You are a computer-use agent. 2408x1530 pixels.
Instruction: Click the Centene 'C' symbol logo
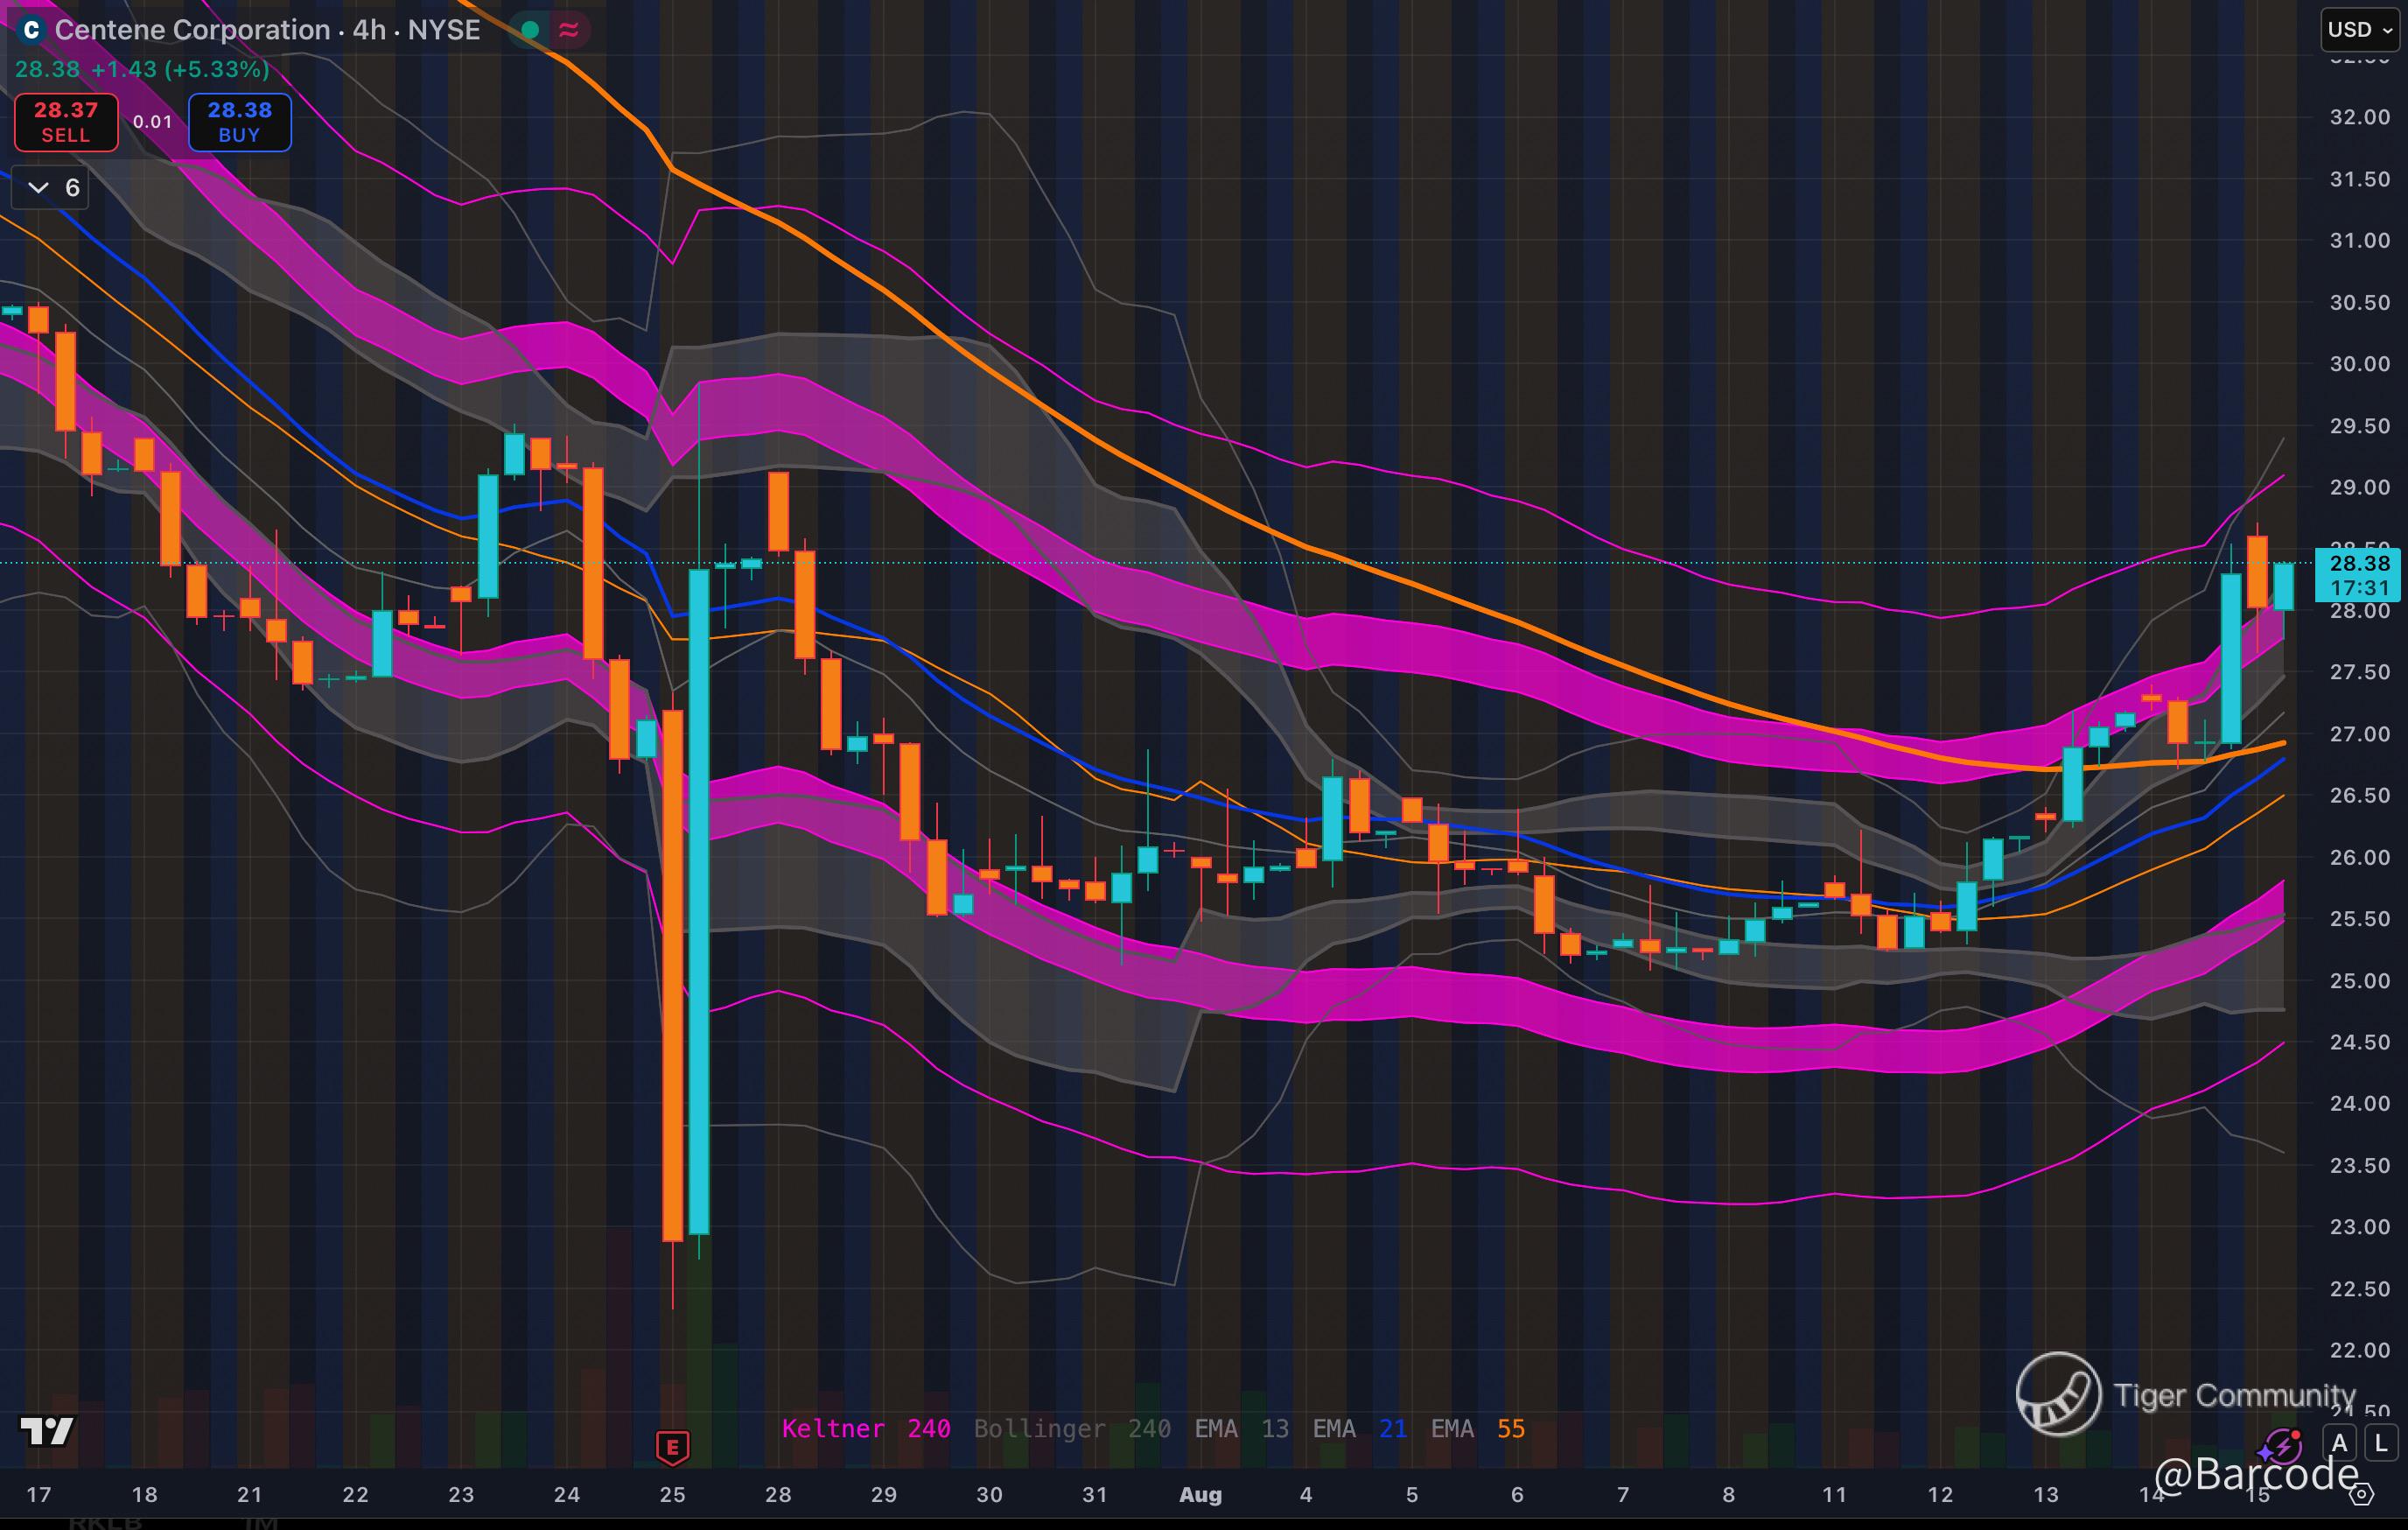[31, 30]
